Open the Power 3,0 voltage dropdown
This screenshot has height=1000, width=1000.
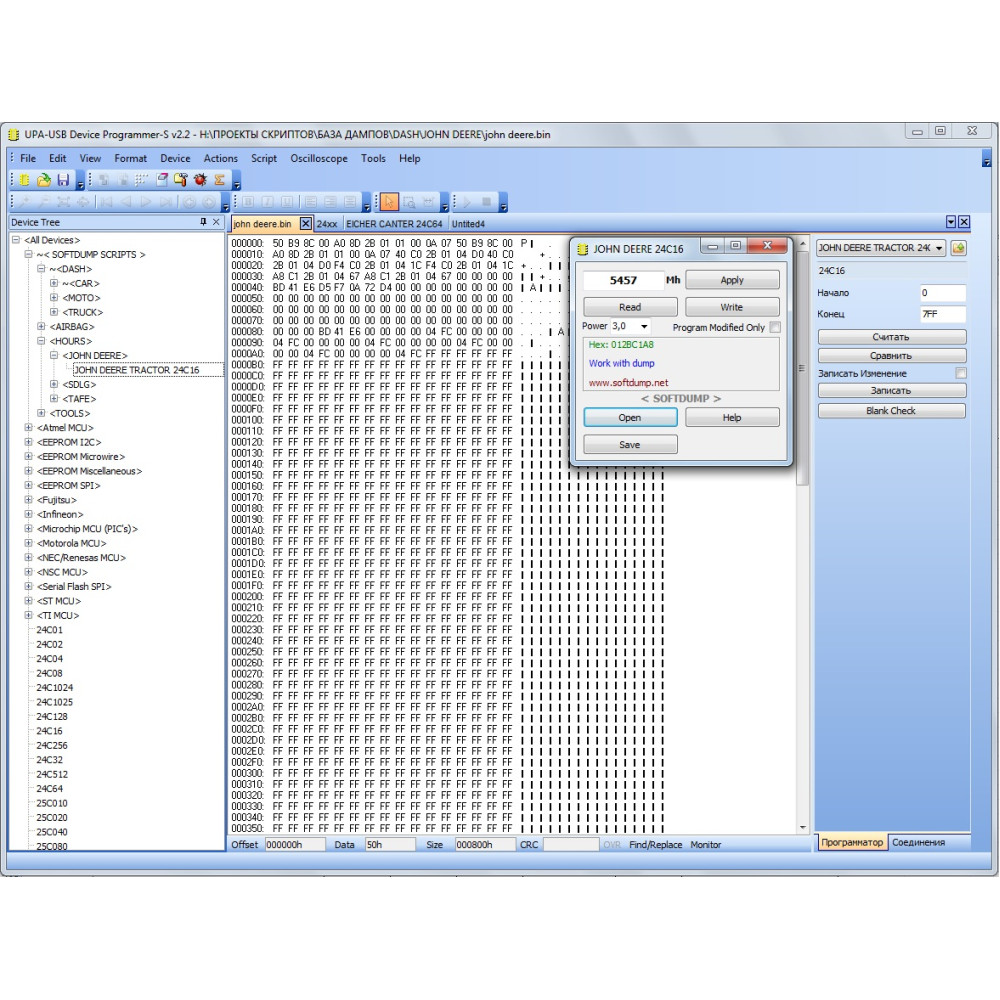[x=644, y=326]
